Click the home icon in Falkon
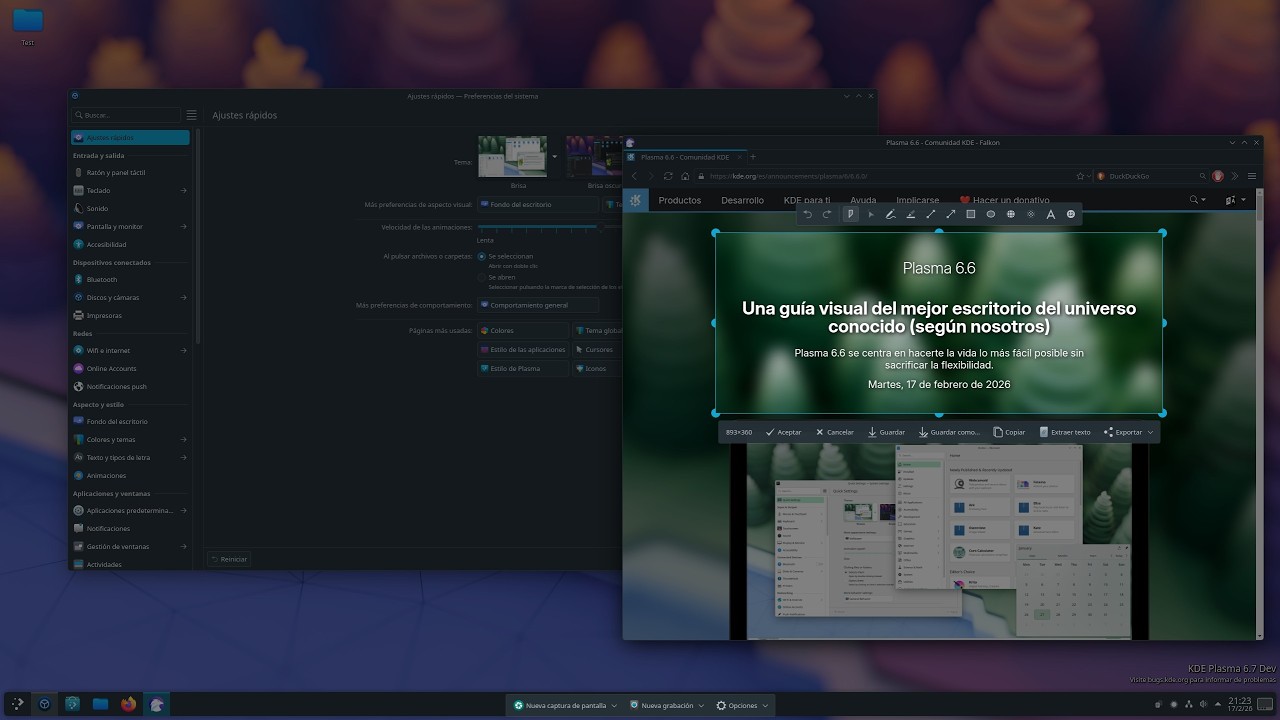 coord(685,176)
